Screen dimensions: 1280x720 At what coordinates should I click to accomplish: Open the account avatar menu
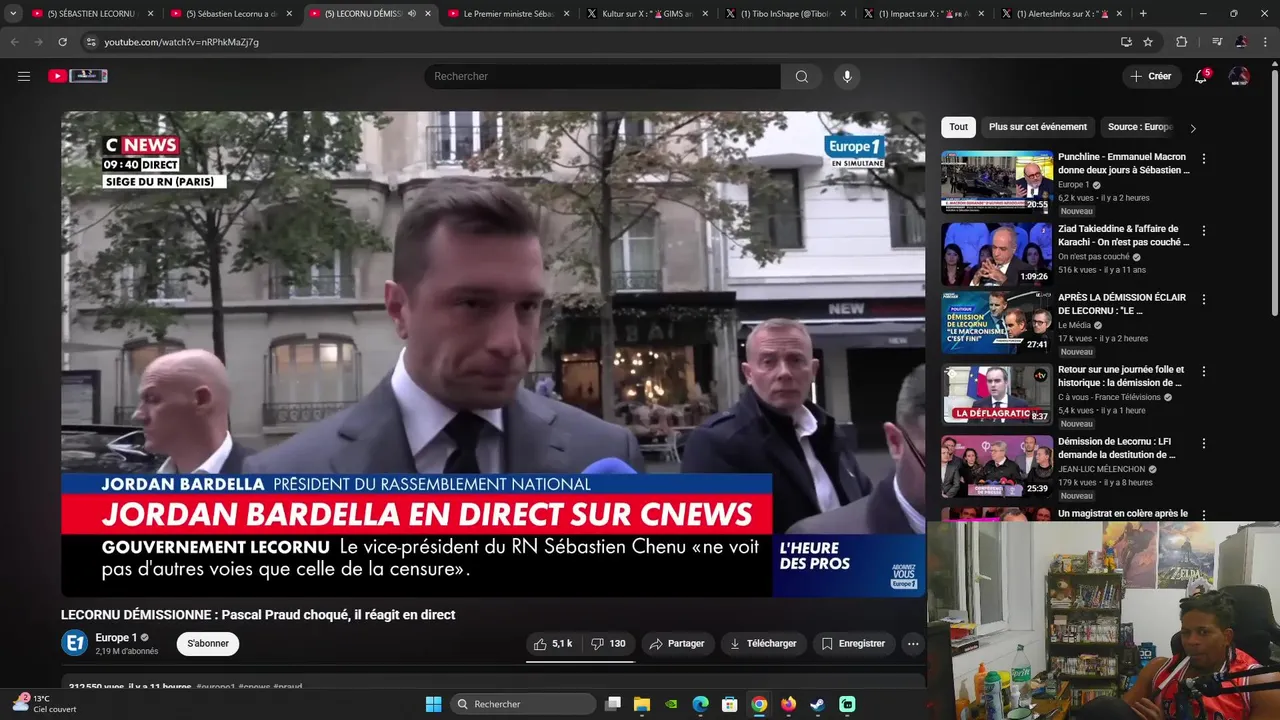(1239, 76)
